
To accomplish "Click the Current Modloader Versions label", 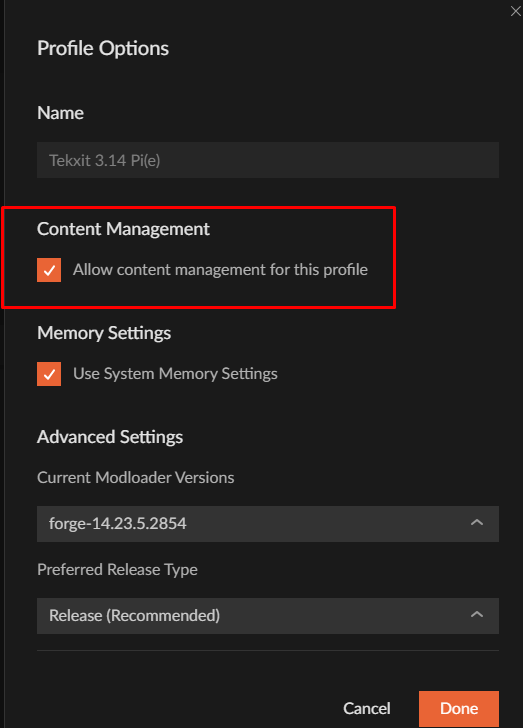I will [136, 478].
